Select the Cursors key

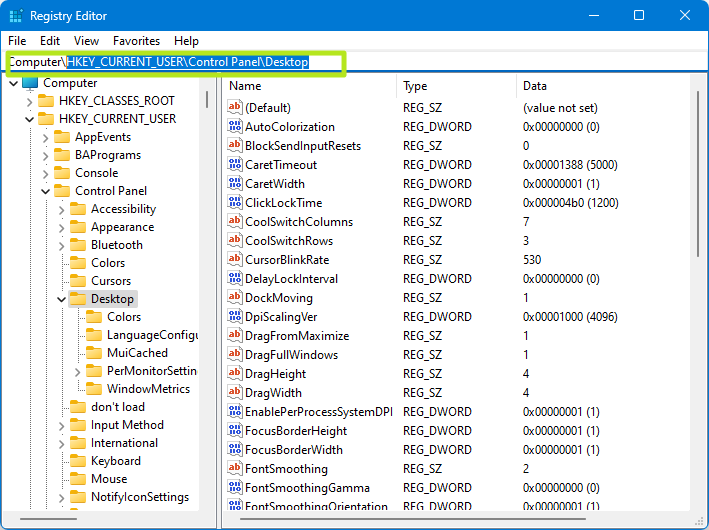(111, 281)
